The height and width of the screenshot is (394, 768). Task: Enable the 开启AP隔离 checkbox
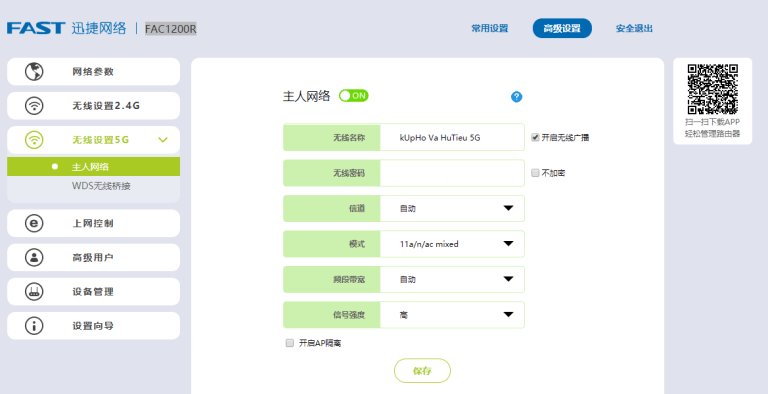click(290, 343)
